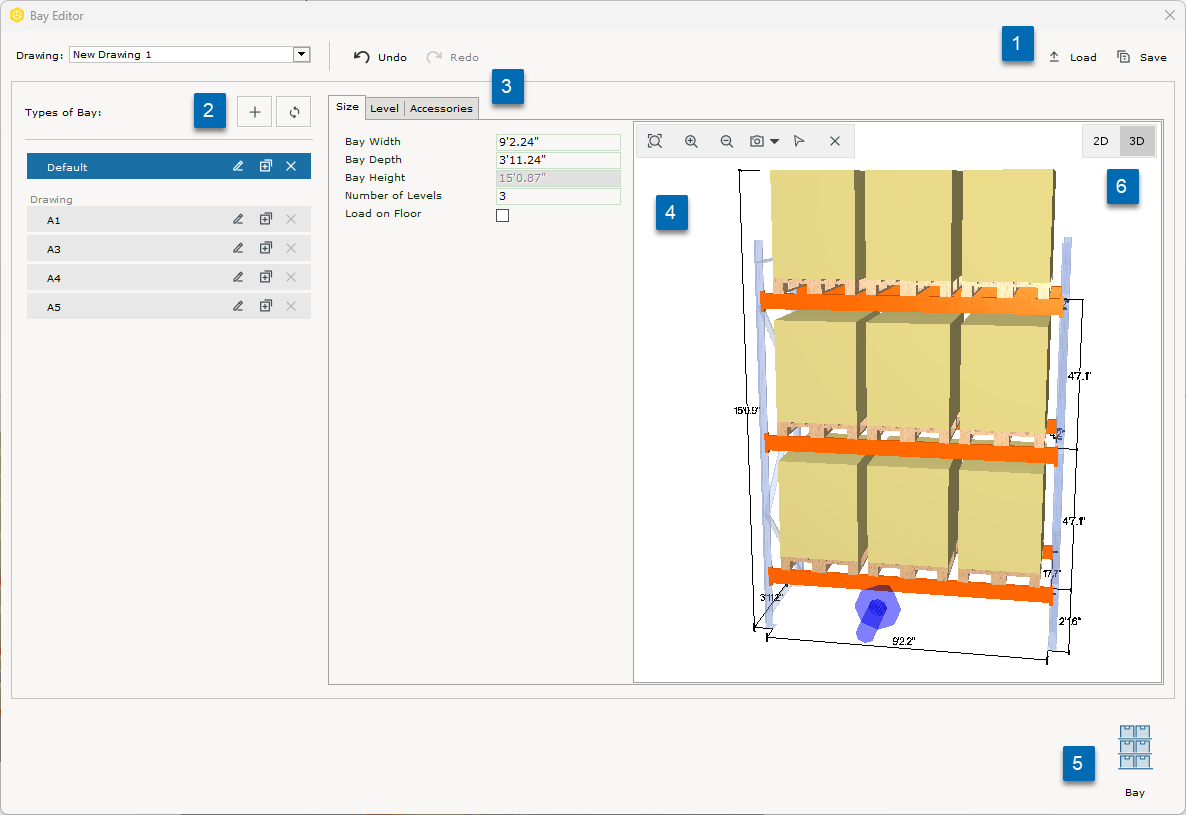The height and width of the screenshot is (815, 1186).
Task: Toggle the 3D view mode
Action: coord(1136,141)
